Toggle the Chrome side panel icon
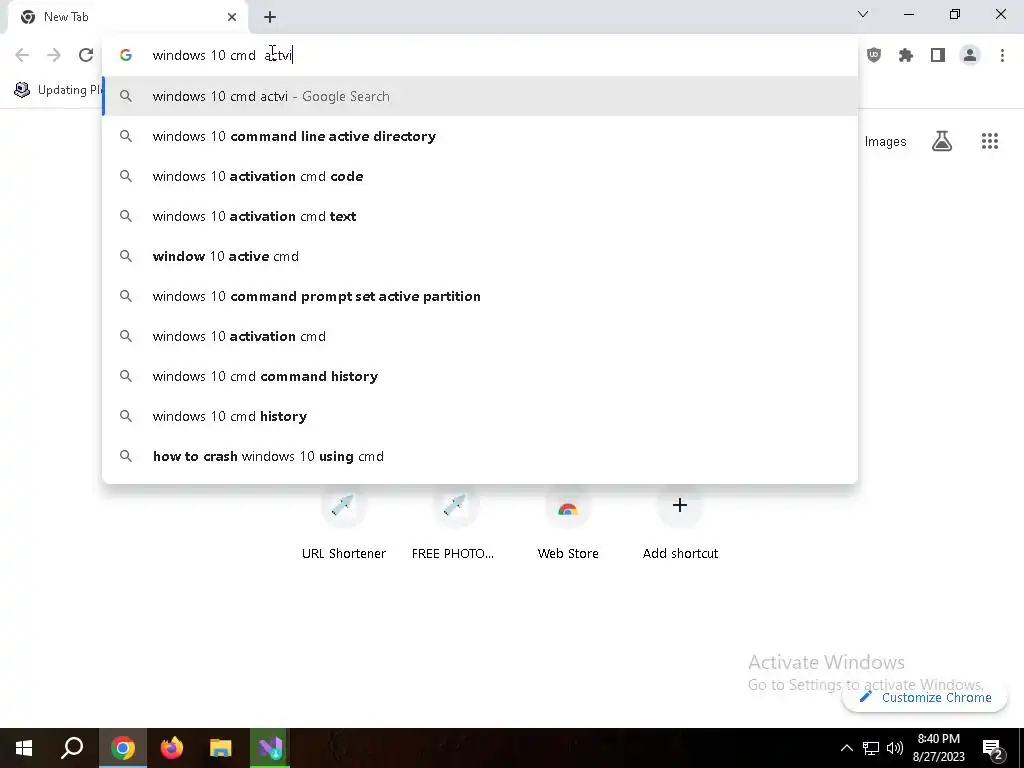1024x768 pixels. tap(938, 55)
